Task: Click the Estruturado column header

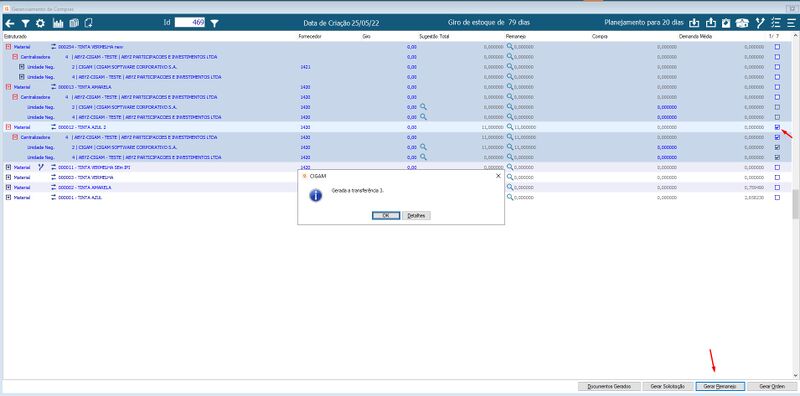Action: (15, 37)
